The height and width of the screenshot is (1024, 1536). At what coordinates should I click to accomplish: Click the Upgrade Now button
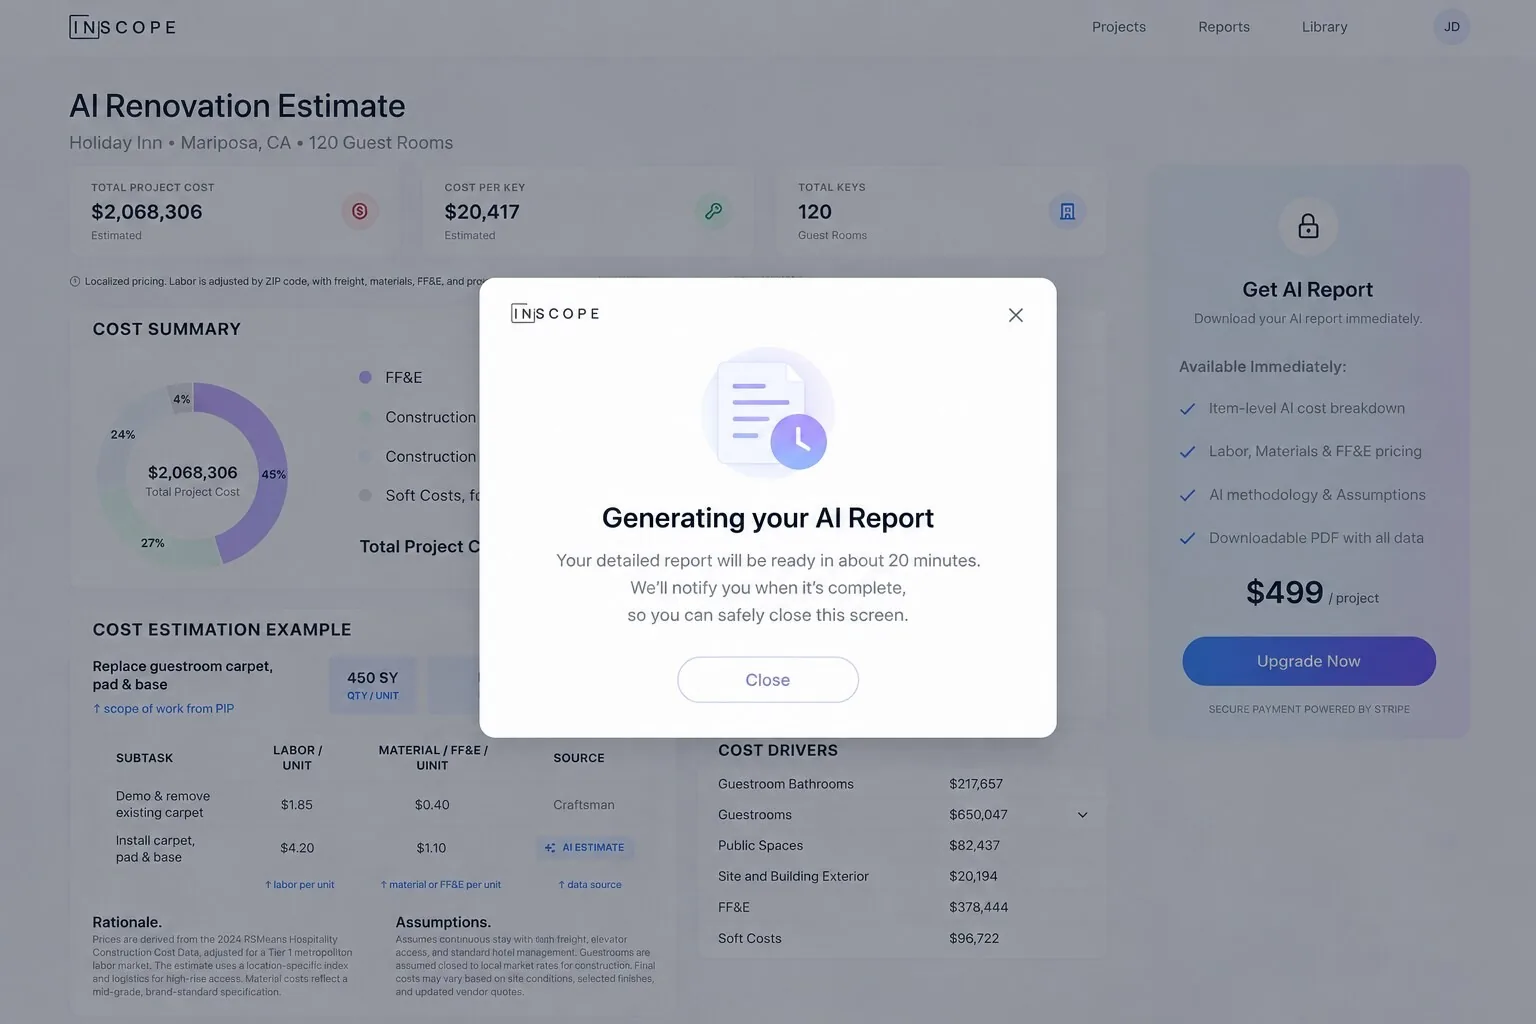click(1309, 661)
